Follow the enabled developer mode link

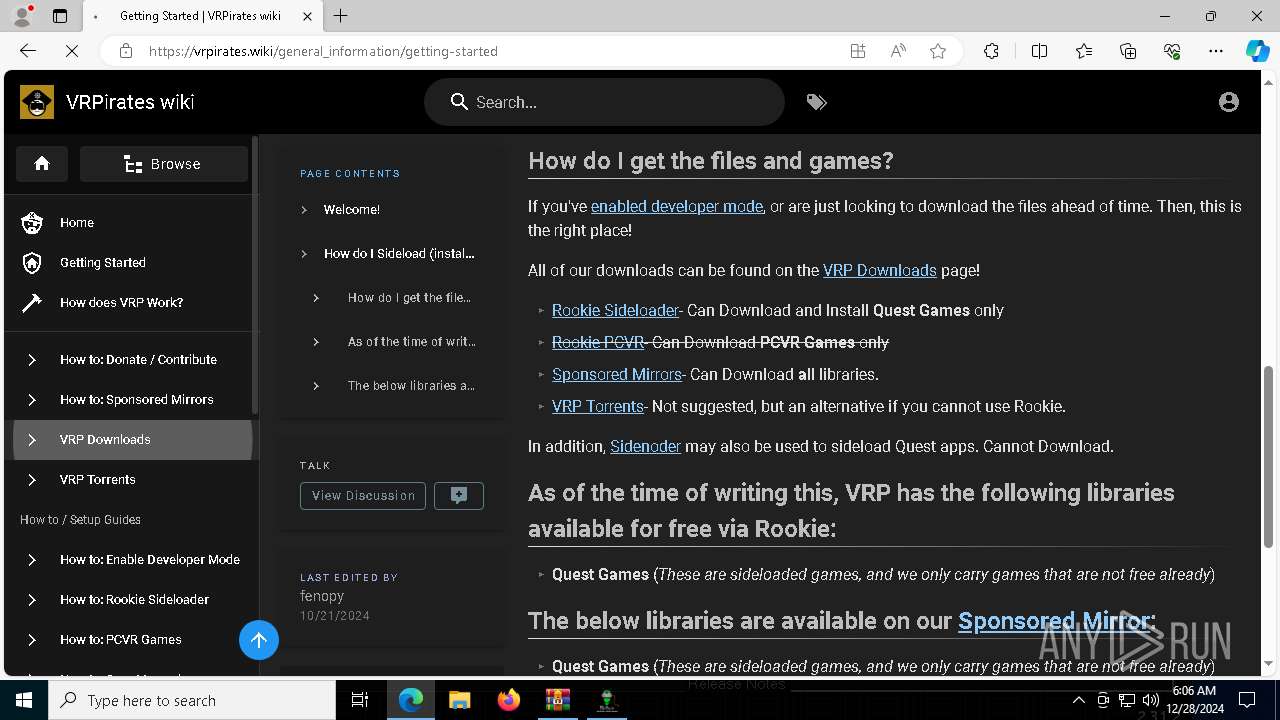click(677, 207)
